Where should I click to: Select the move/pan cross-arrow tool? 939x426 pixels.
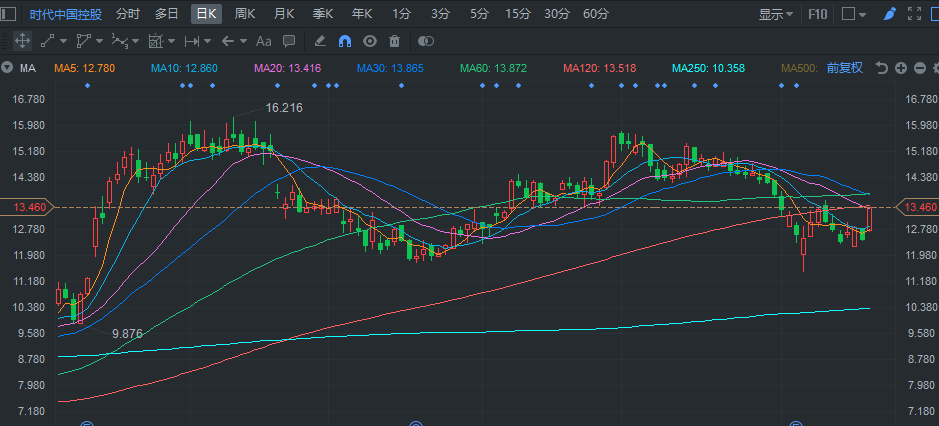tap(22, 41)
